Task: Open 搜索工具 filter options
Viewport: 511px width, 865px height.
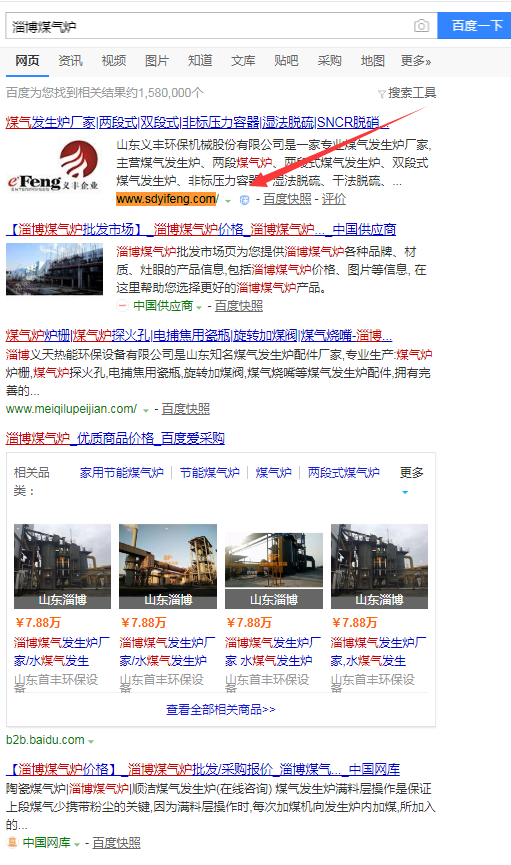Action: coord(412,93)
